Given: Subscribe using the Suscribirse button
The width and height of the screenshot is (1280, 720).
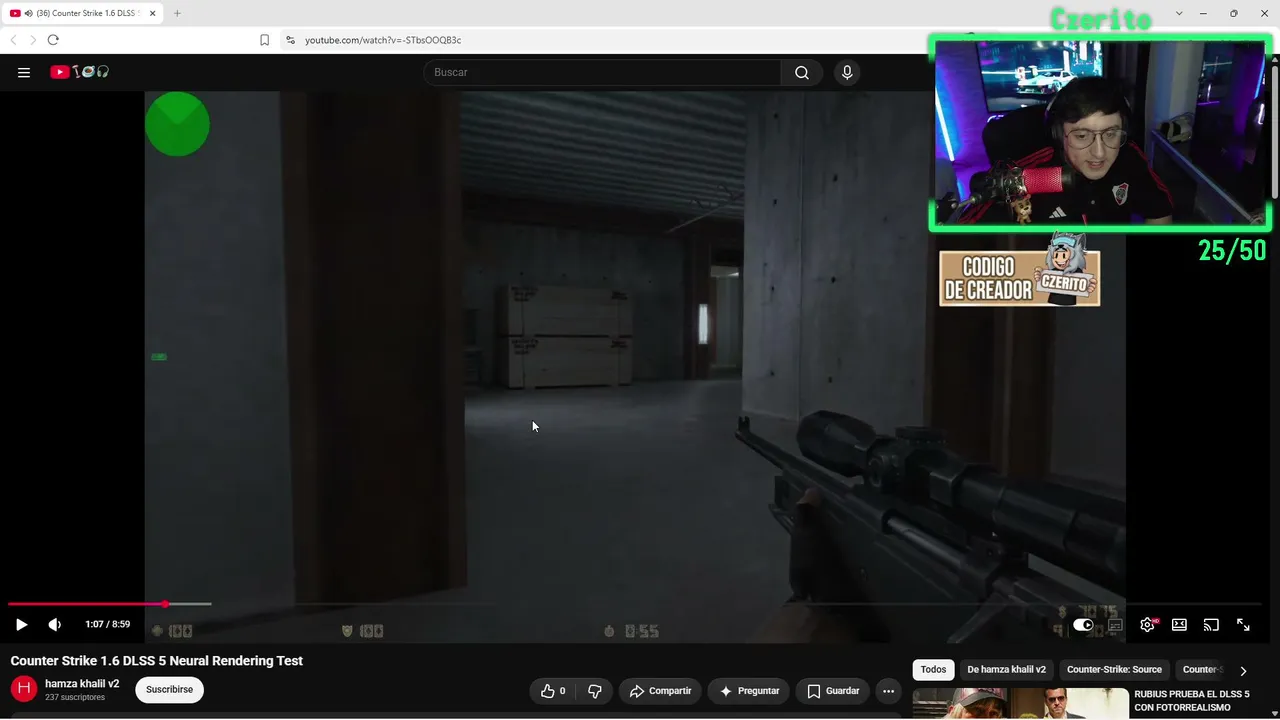Looking at the screenshot, I should [x=169, y=690].
